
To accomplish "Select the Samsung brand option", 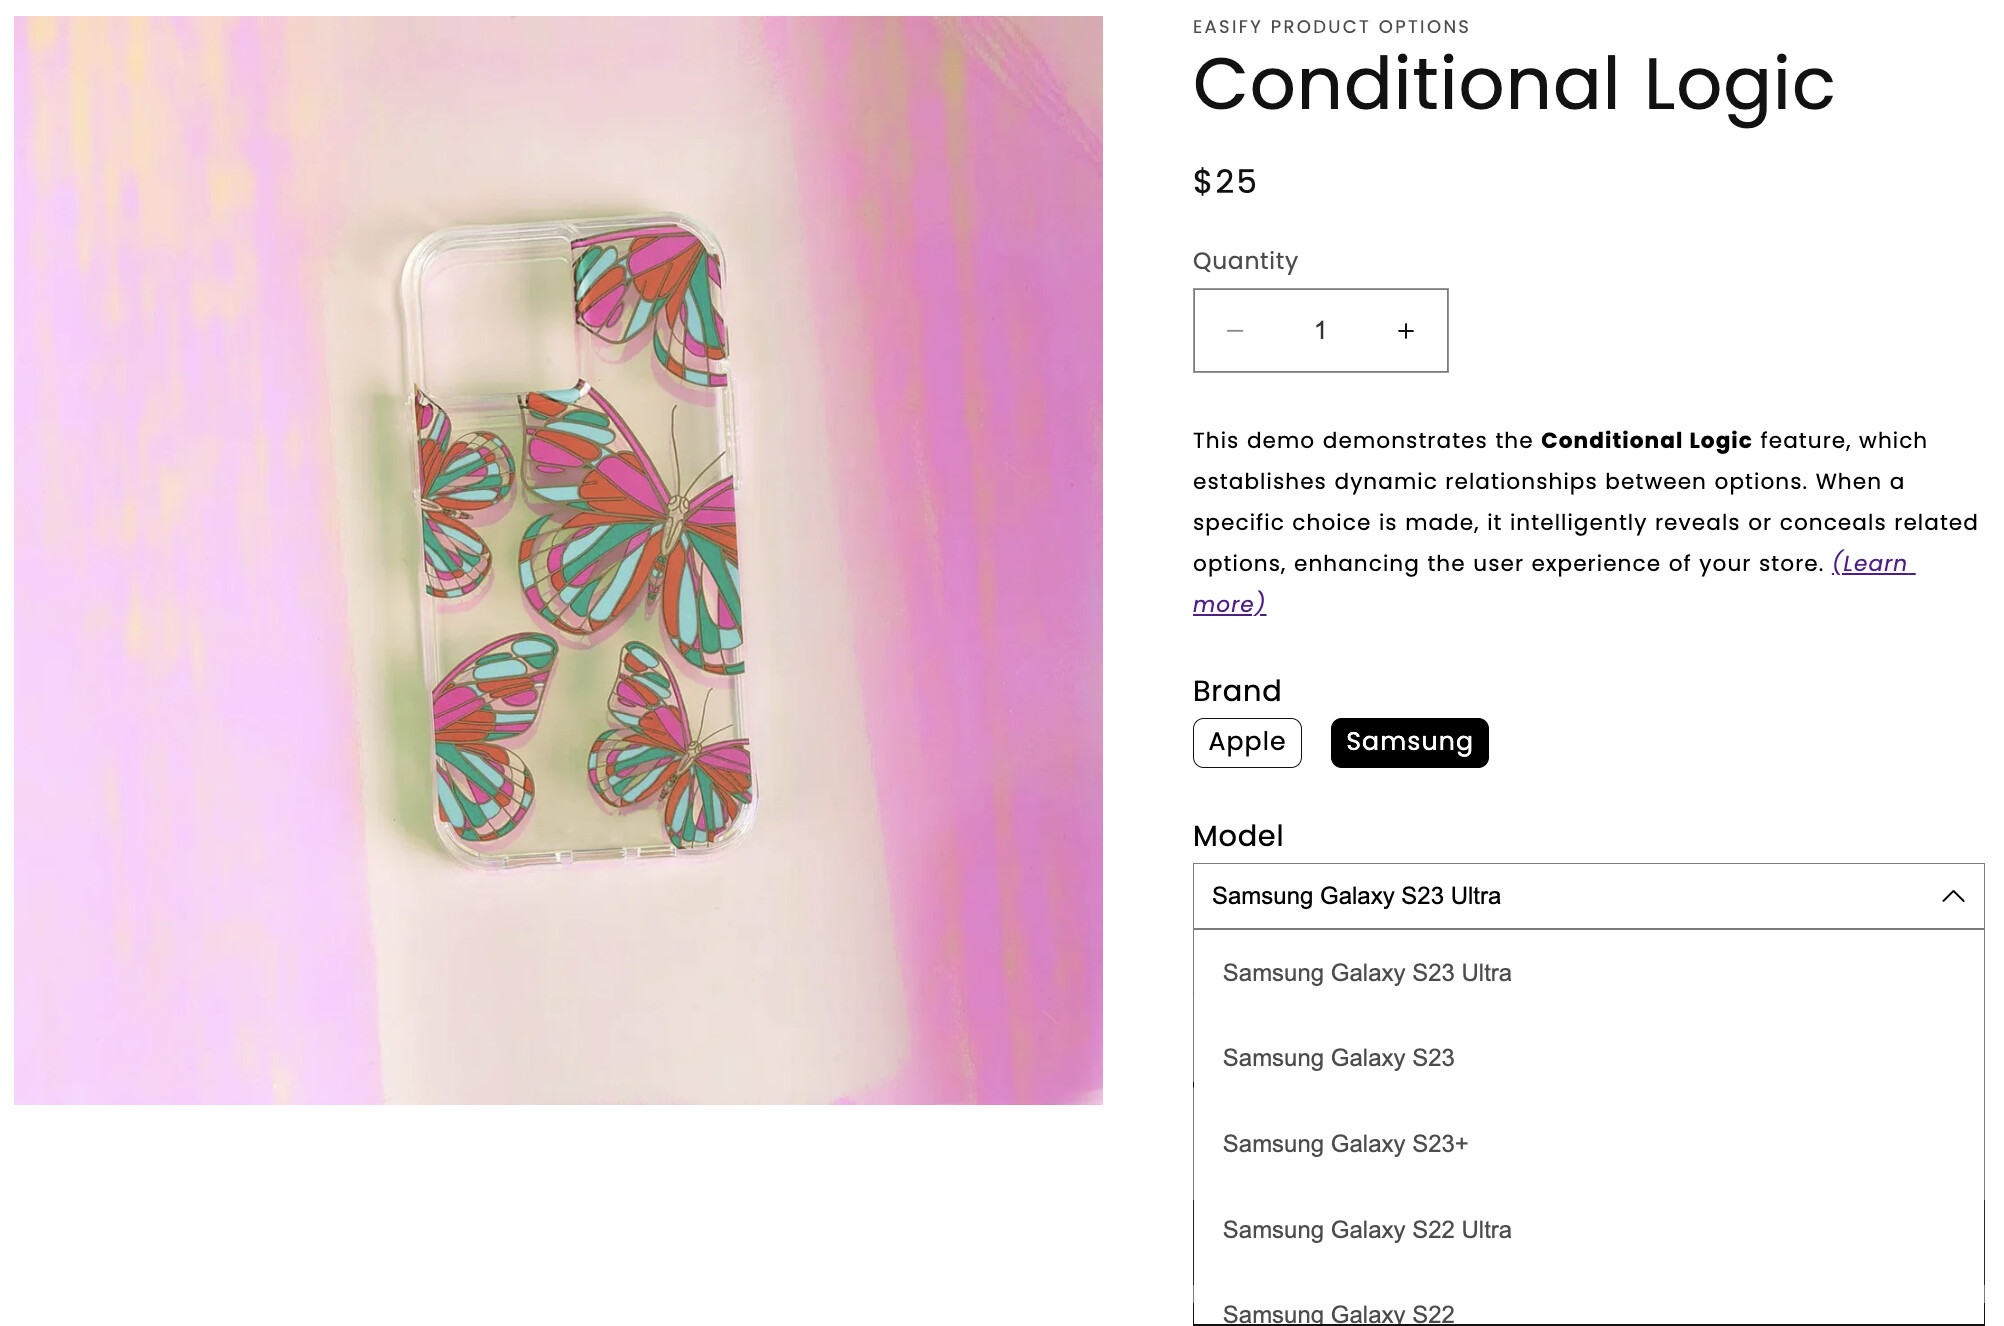I will [1408, 742].
